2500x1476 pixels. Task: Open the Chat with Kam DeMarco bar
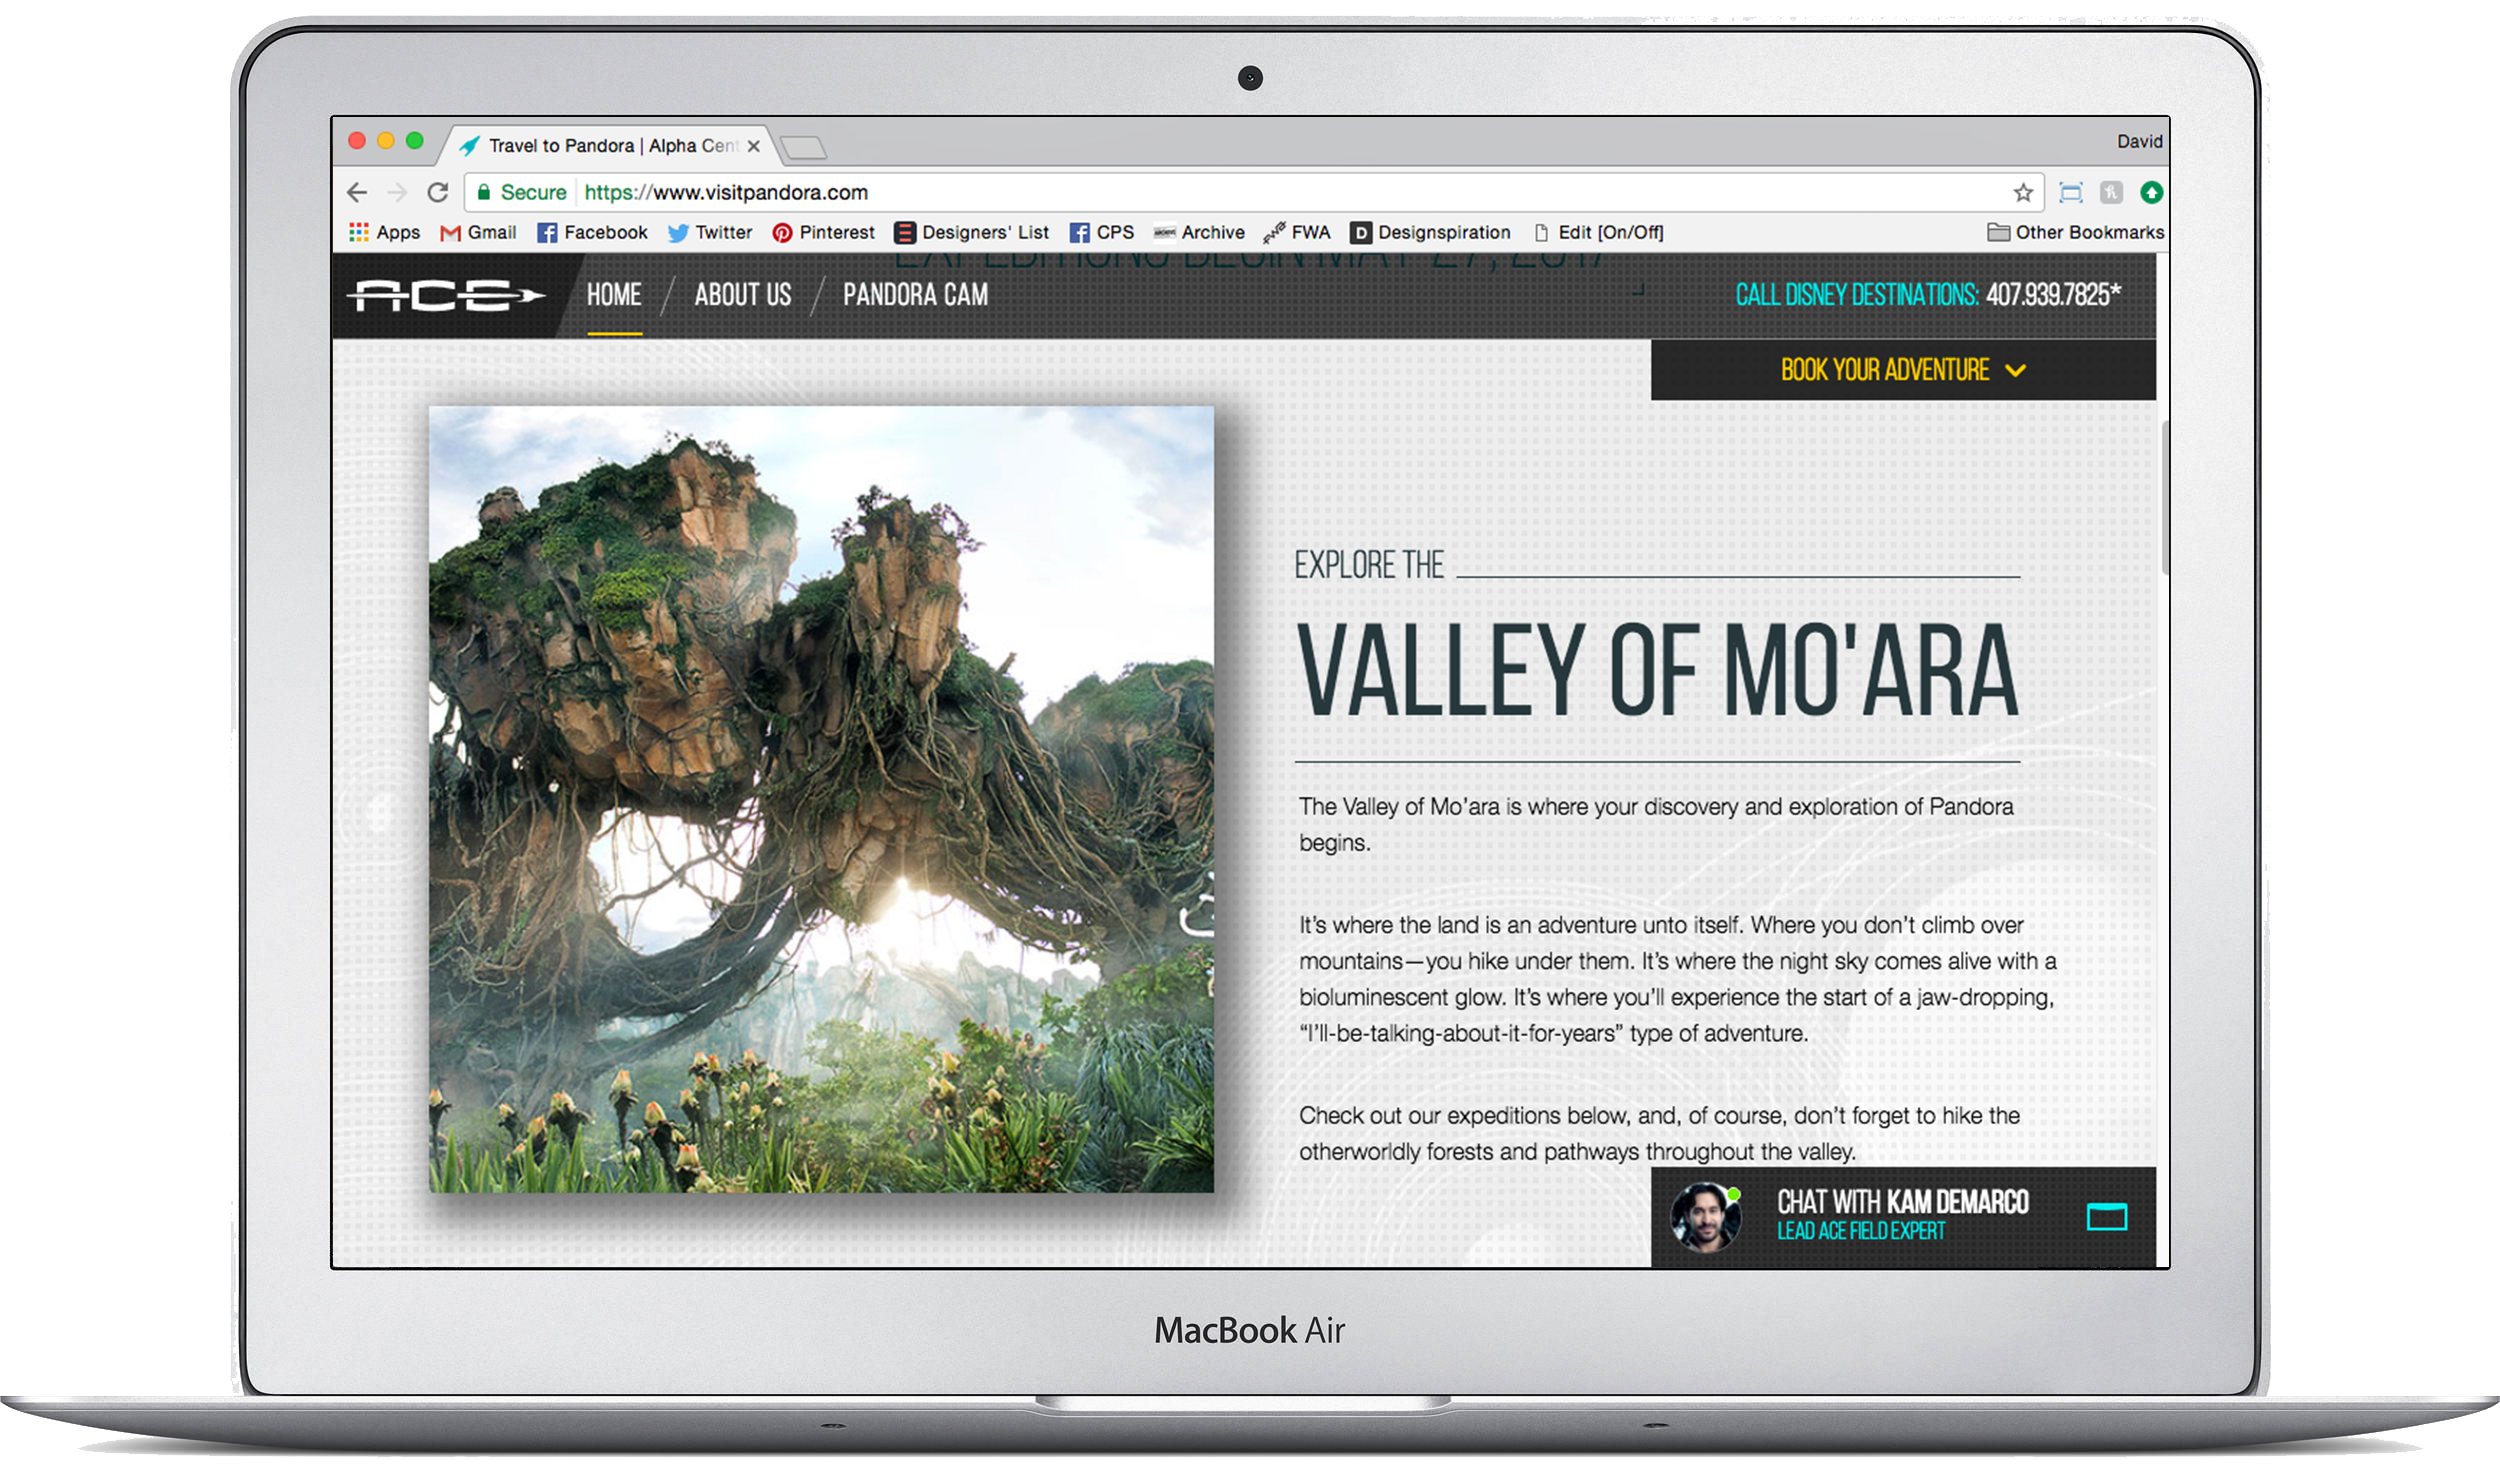[1903, 1217]
